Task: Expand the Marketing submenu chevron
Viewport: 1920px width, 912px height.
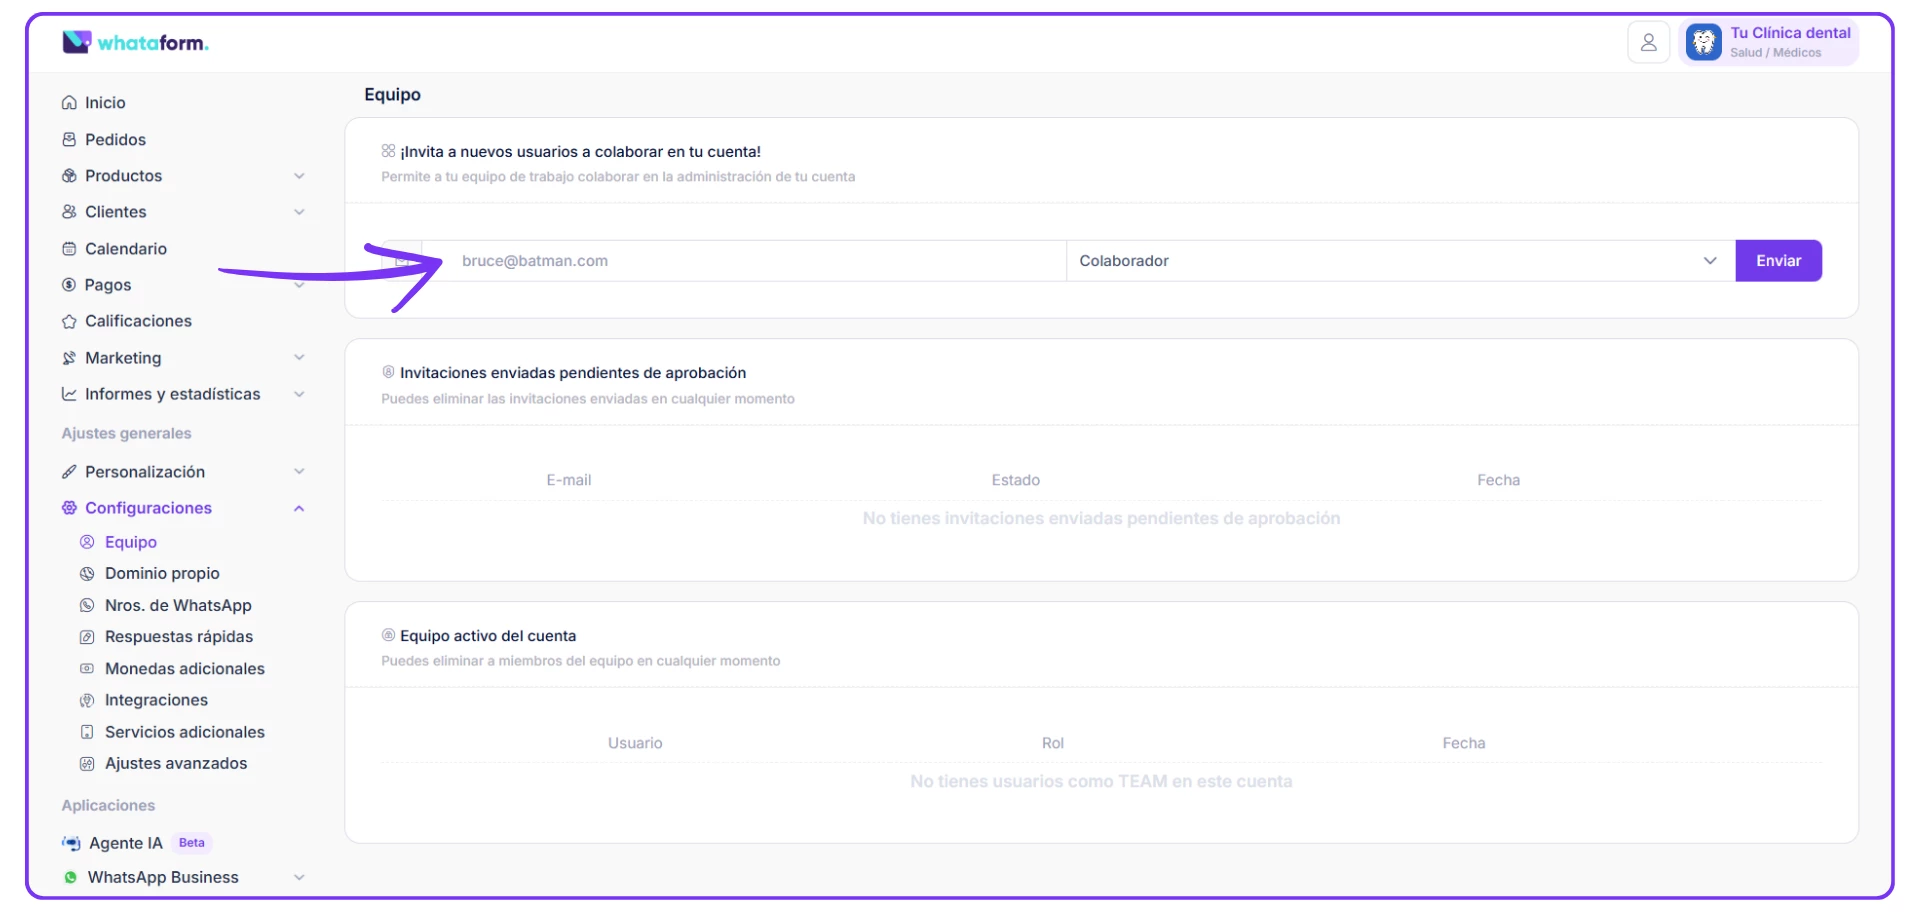Action: click(299, 358)
